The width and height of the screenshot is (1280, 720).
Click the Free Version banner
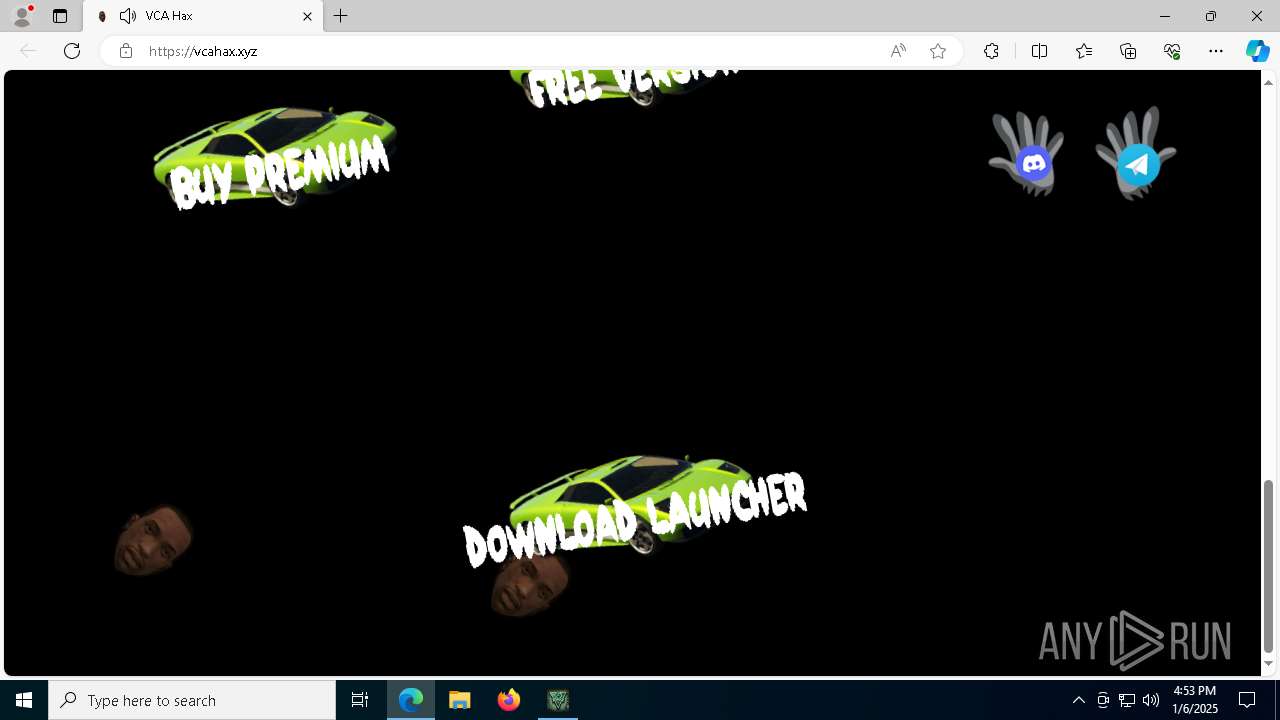630,88
